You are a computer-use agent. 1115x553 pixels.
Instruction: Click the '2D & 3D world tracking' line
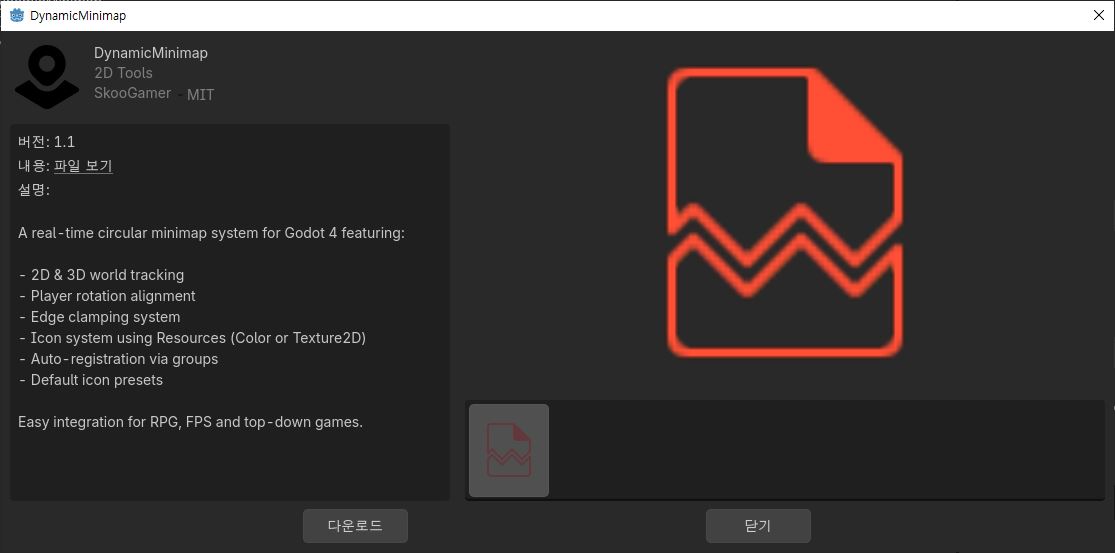[x=101, y=274]
